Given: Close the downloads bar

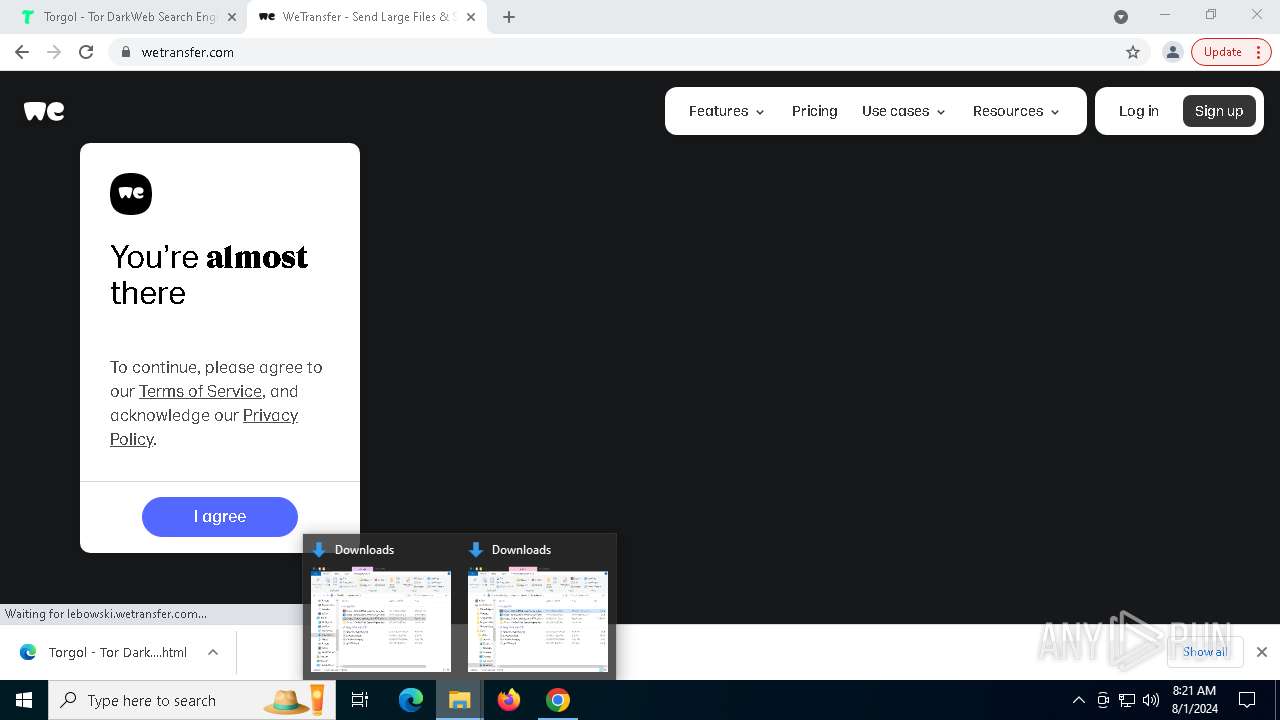Looking at the screenshot, I should click(x=1262, y=652).
